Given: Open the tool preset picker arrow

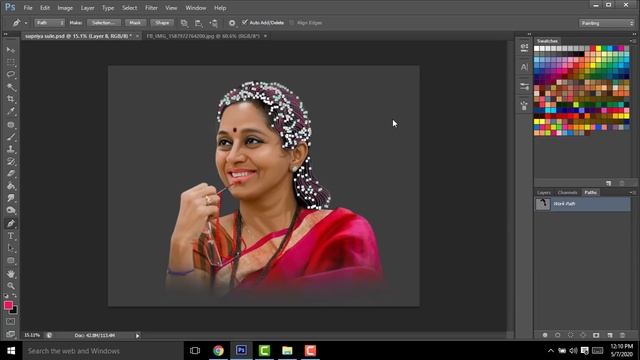Looking at the screenshot, I should click(26, 23).
